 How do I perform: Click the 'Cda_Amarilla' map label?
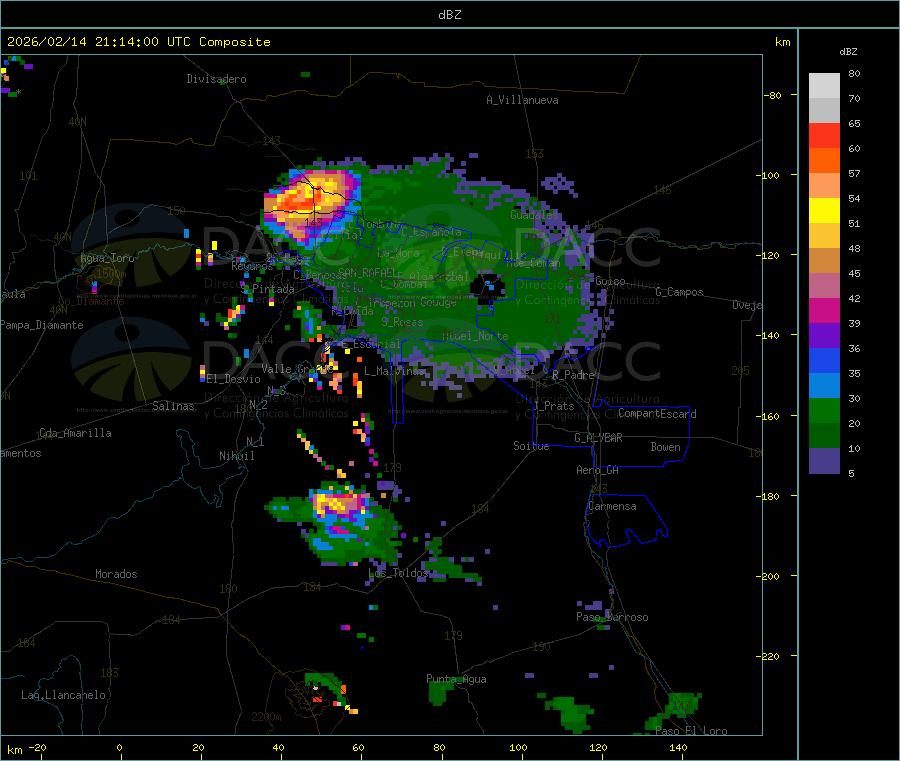(x=75, y=433)
